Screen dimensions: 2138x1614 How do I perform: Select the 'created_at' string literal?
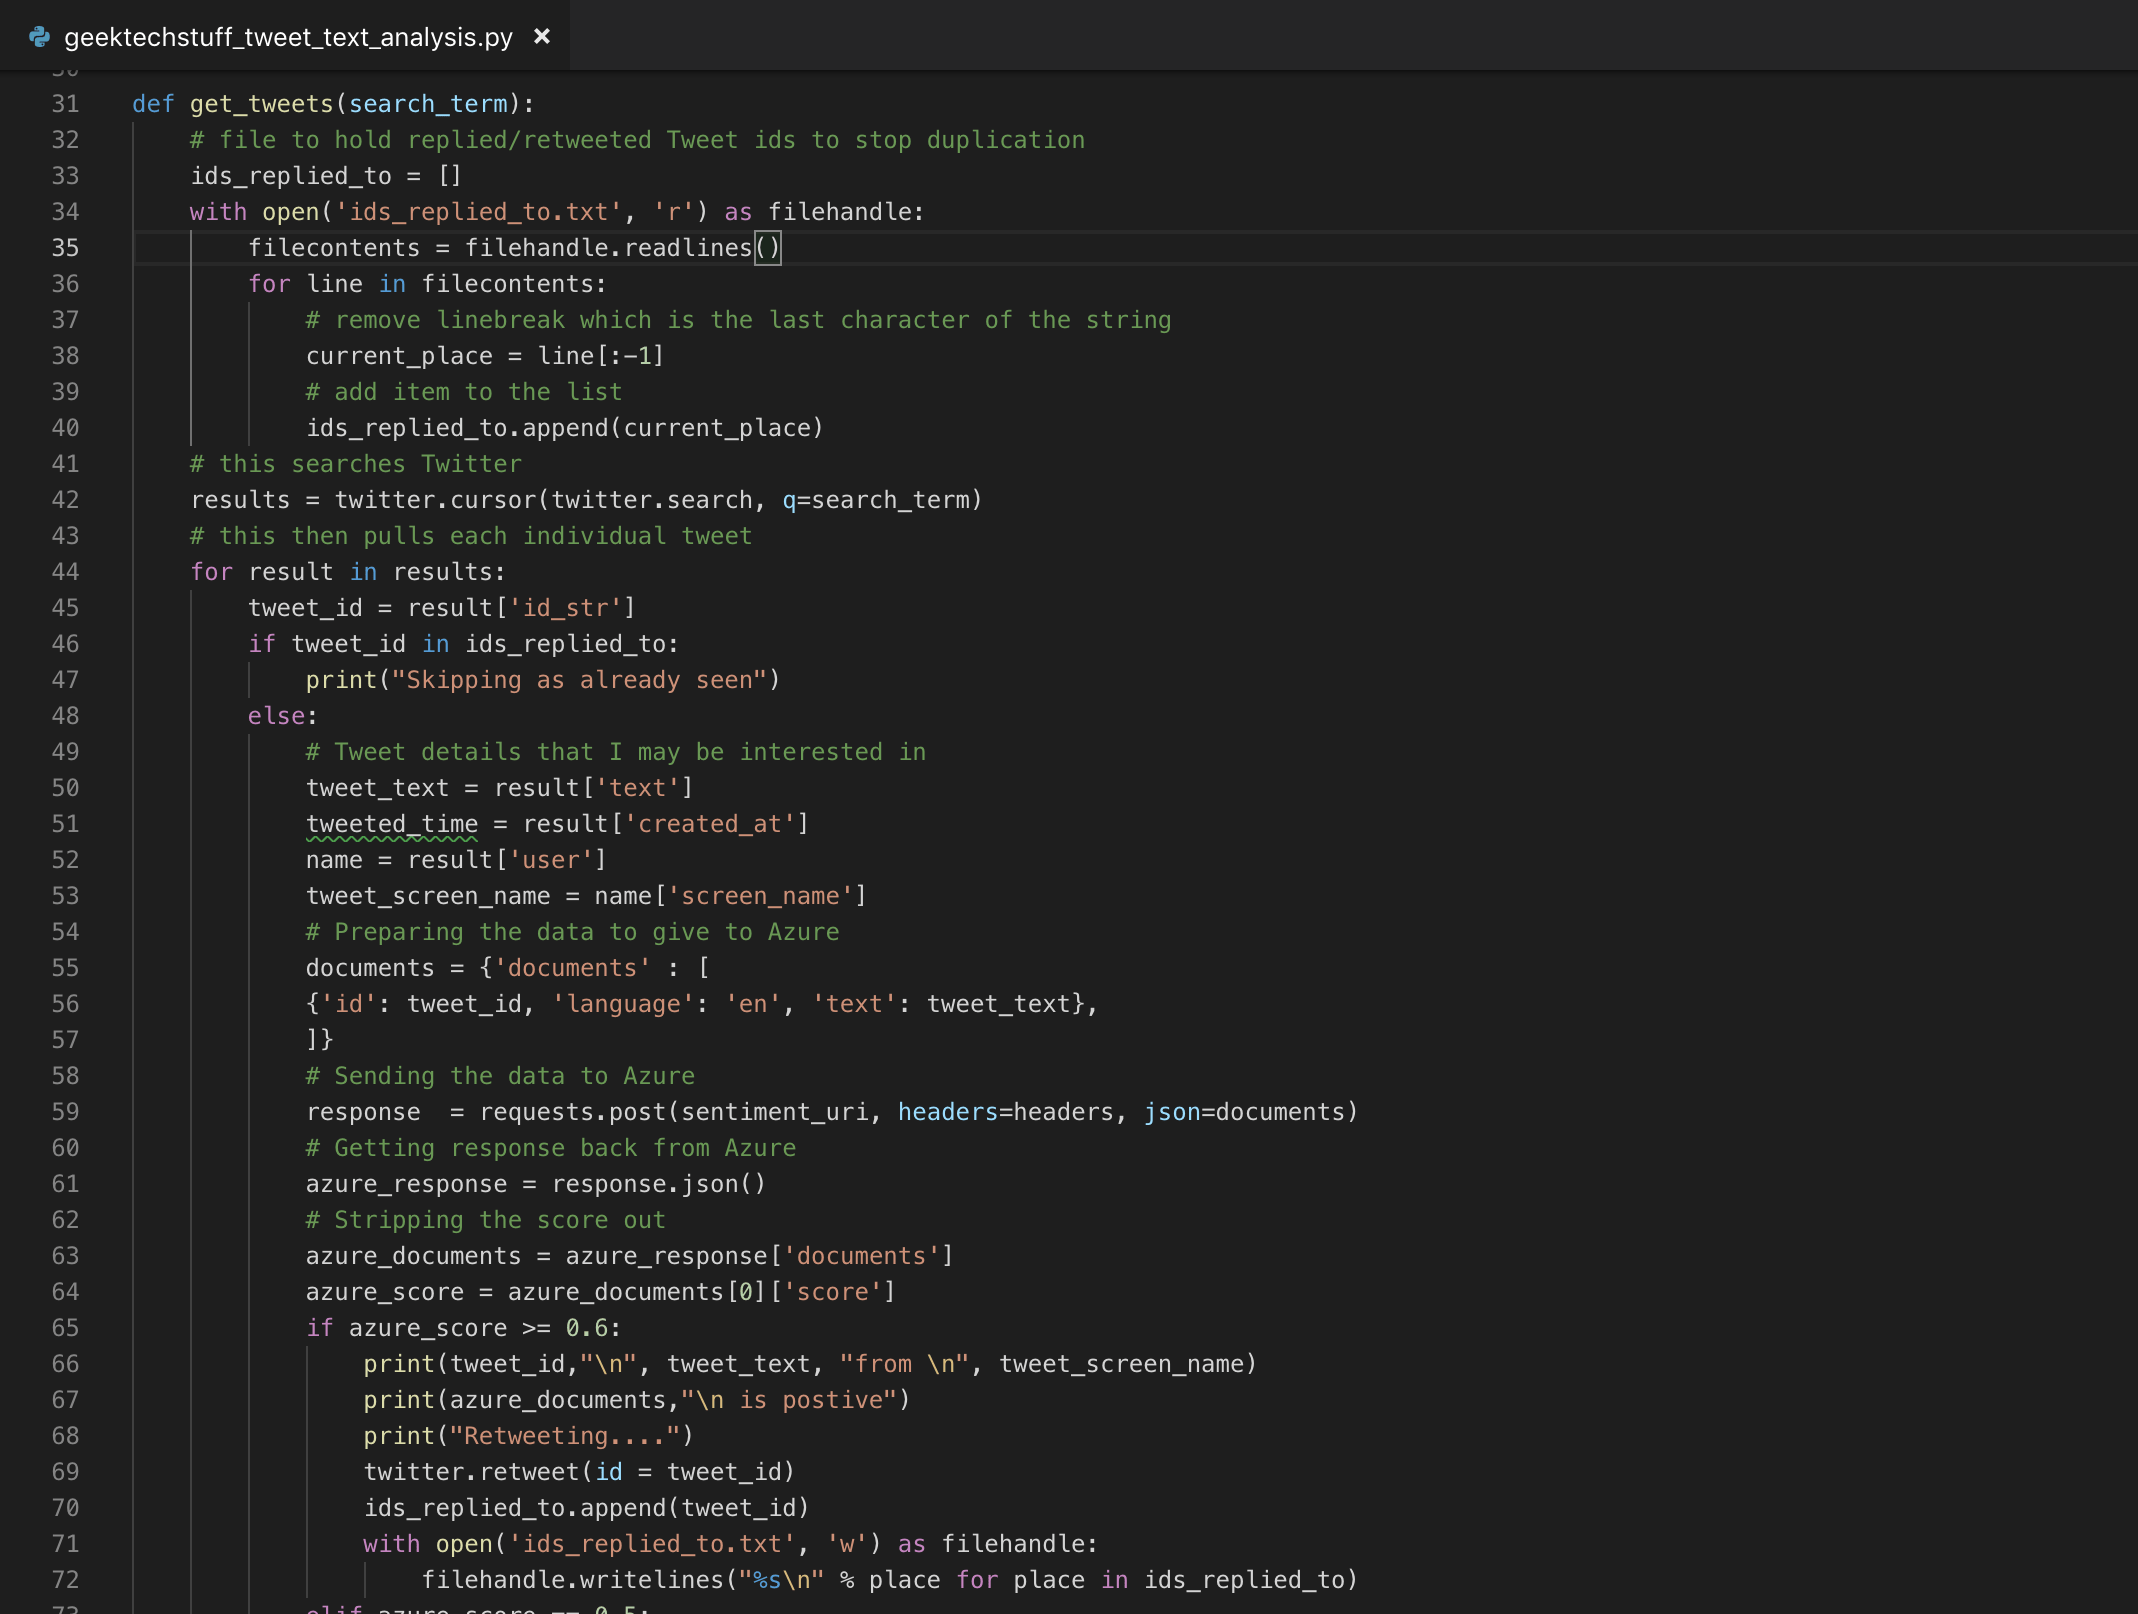click(x=712, y=823)
